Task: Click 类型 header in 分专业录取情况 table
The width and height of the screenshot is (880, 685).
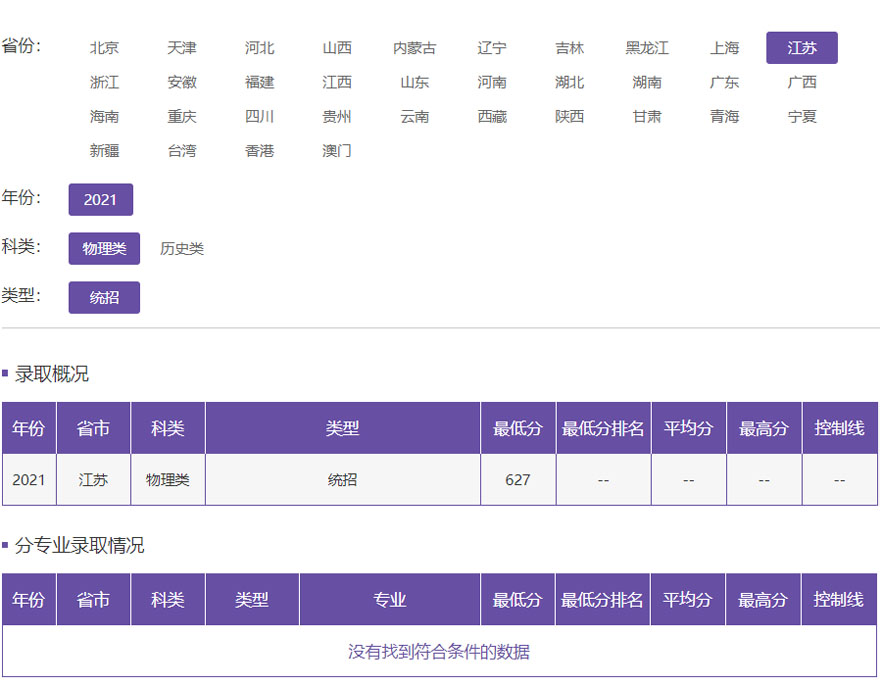Action: click(x=252, y=600)
